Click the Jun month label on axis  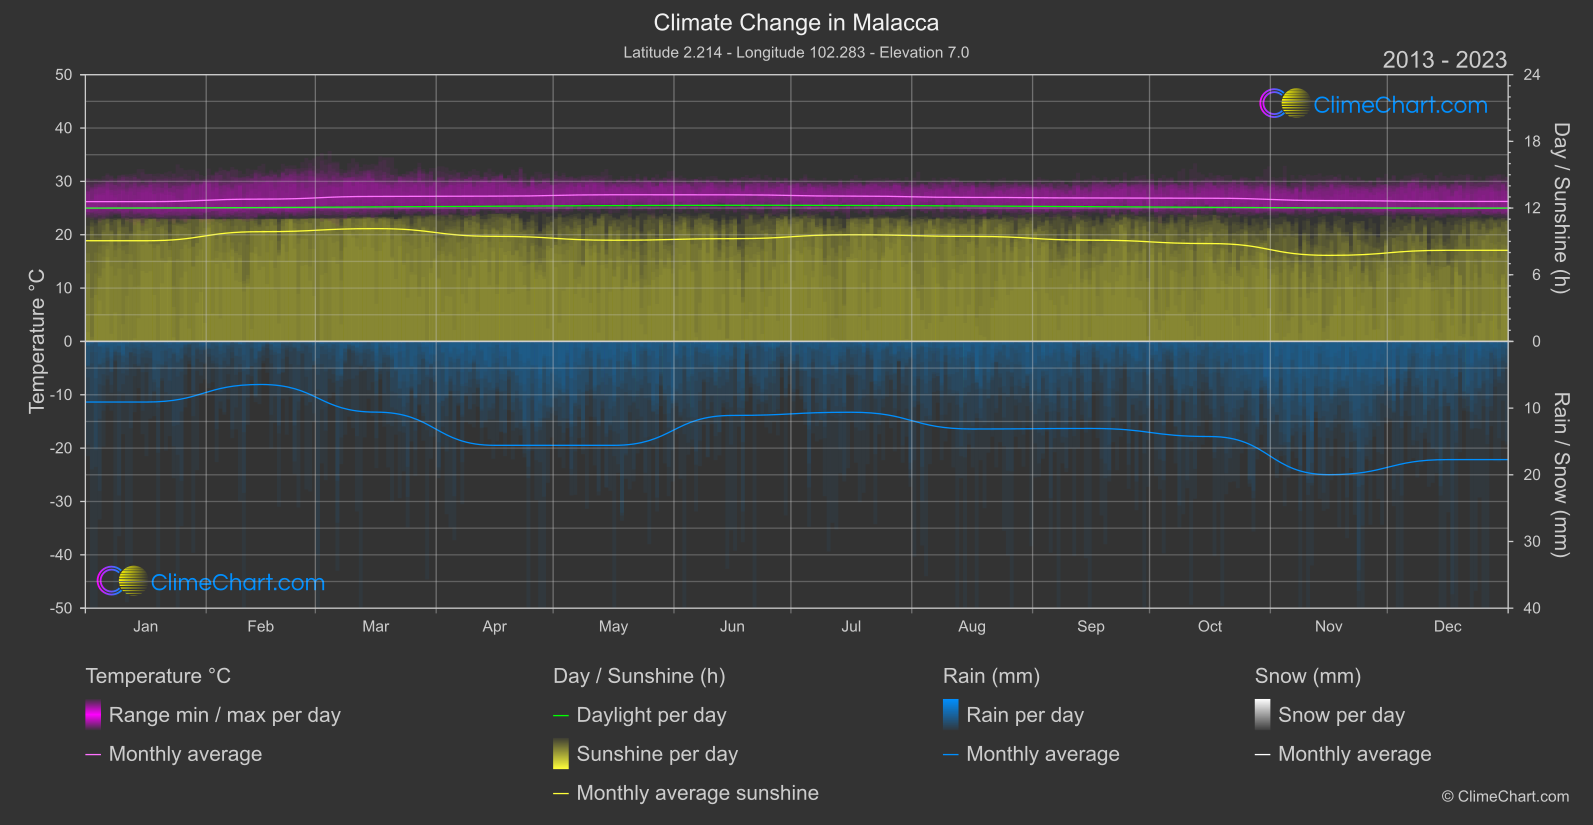(732, 626)
